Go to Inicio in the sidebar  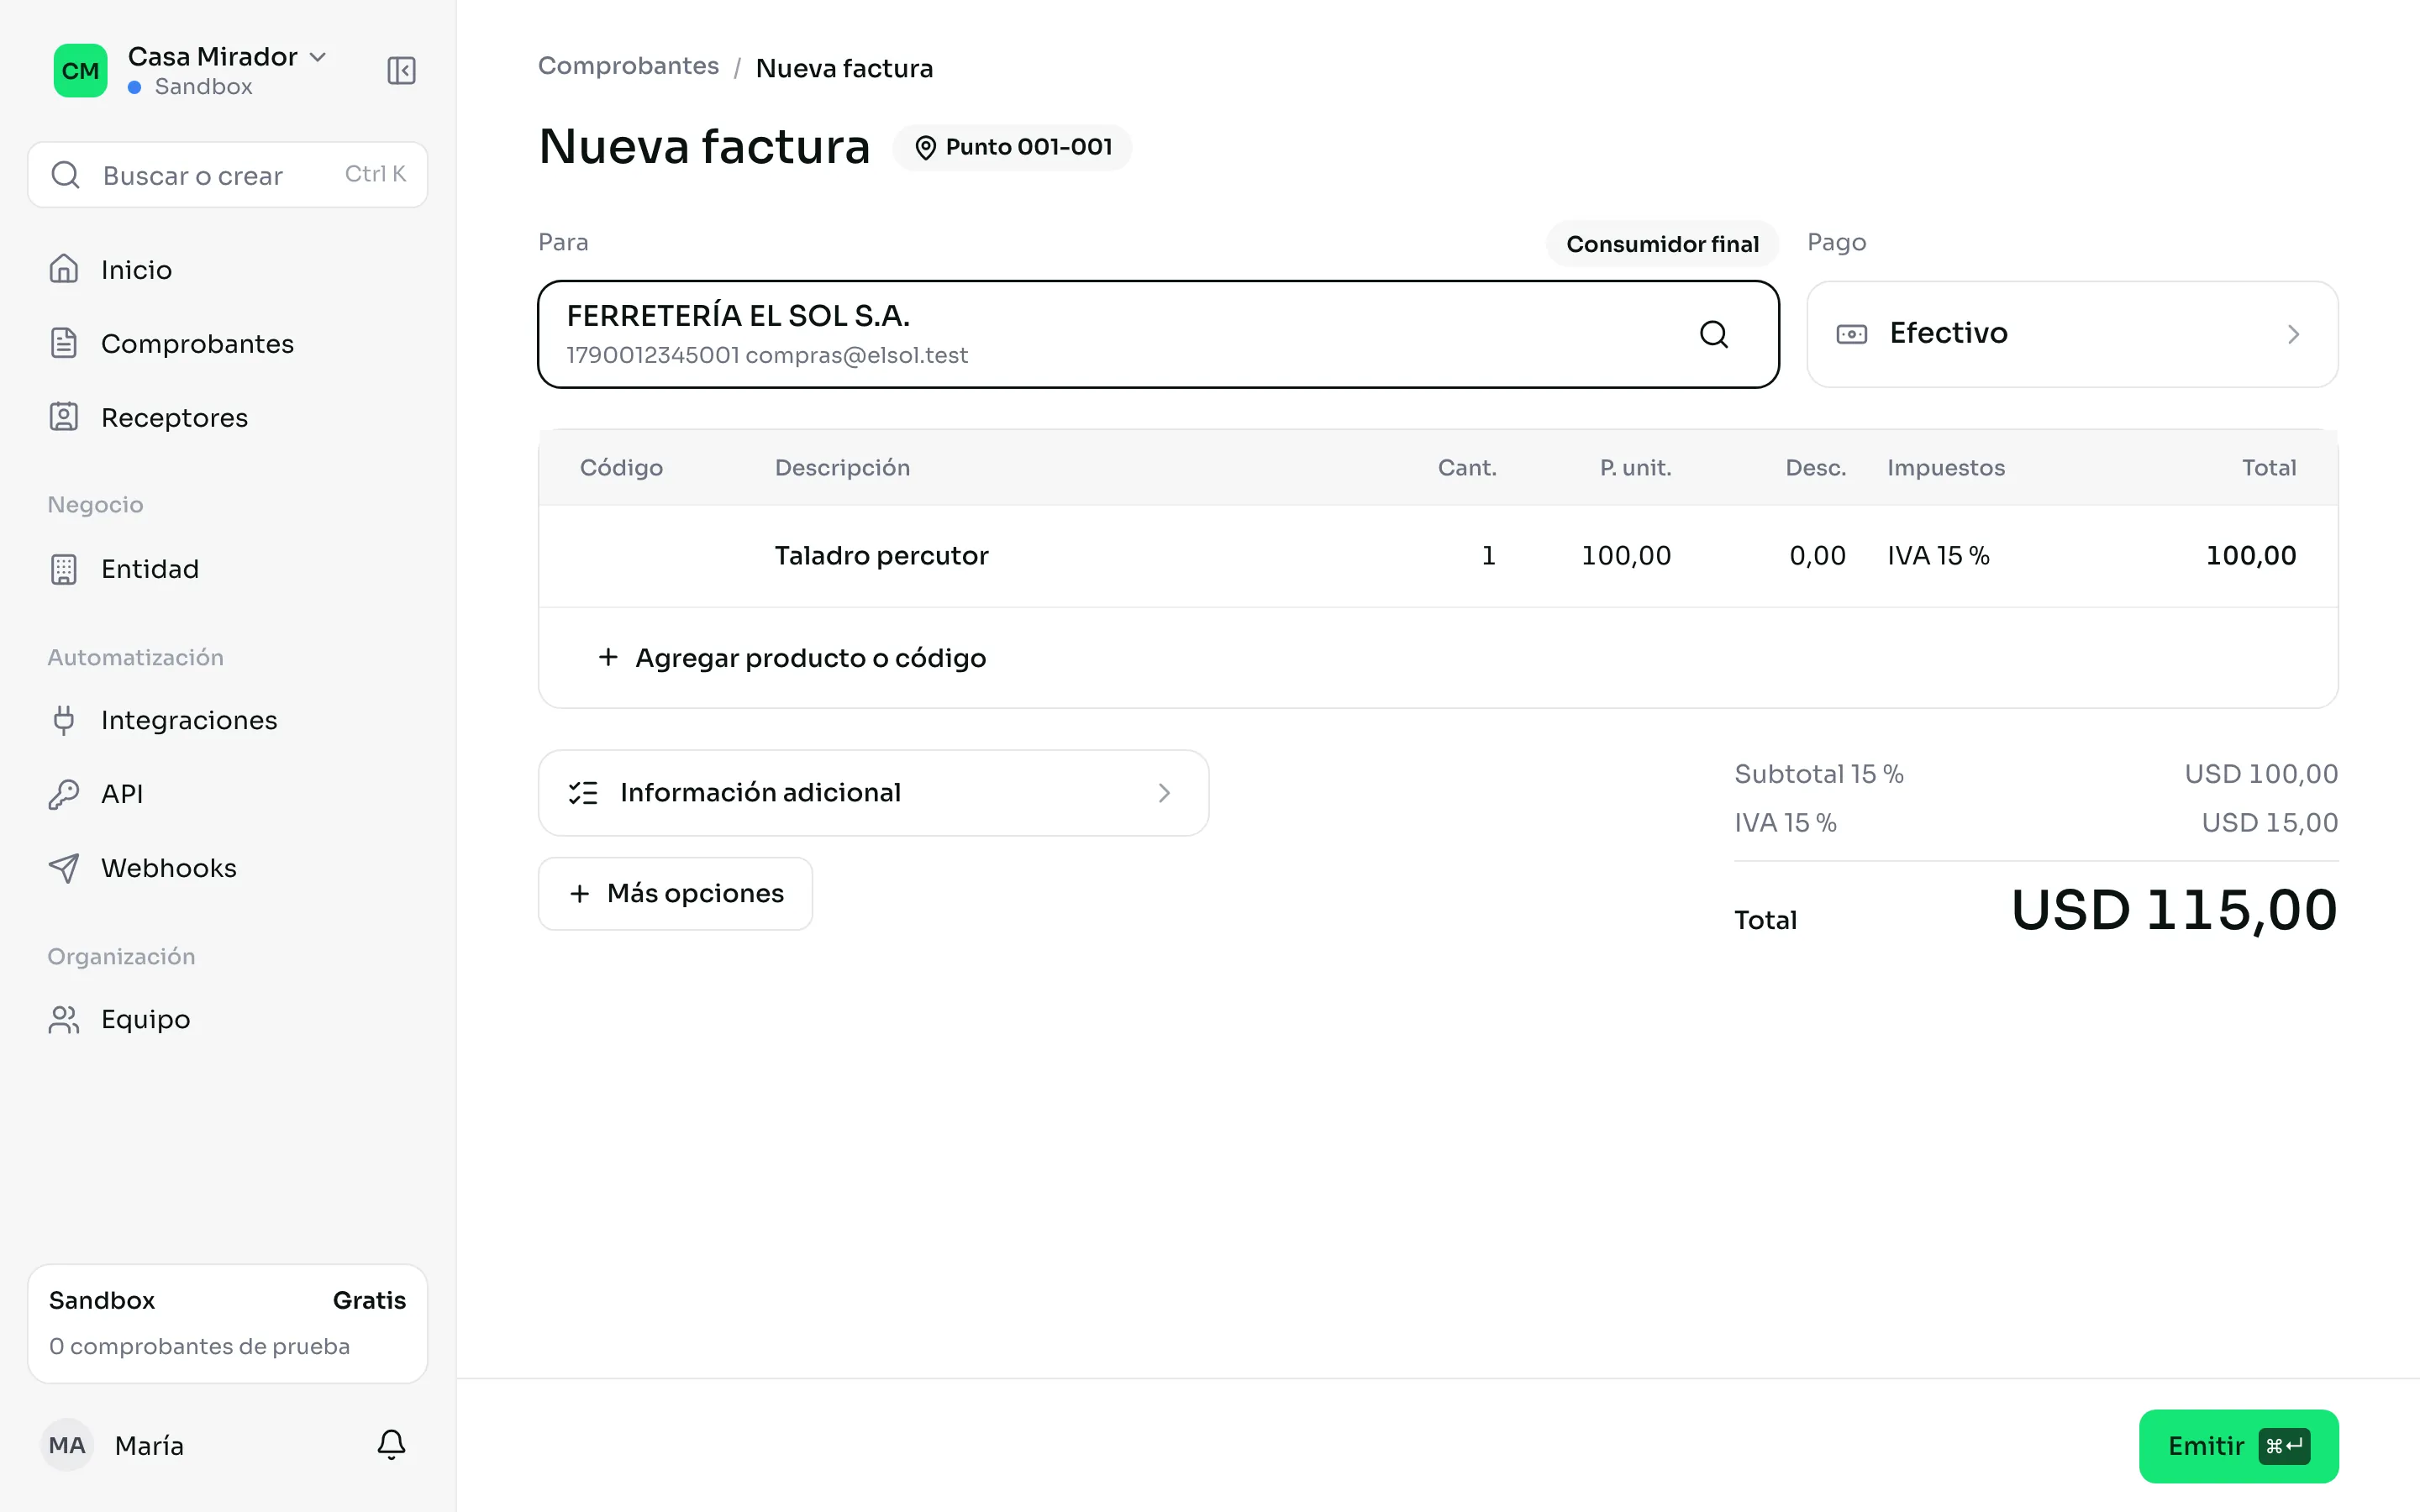227,269
